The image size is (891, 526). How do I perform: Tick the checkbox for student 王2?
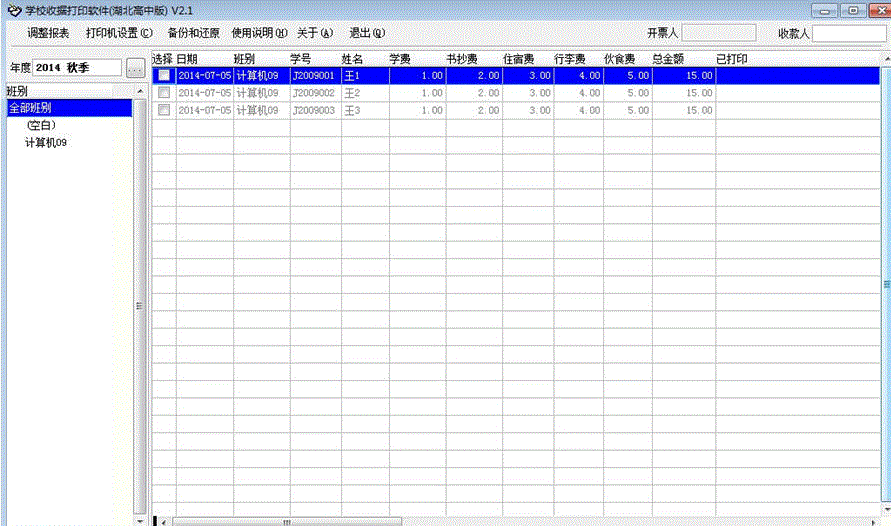click(x=163, y=93)
